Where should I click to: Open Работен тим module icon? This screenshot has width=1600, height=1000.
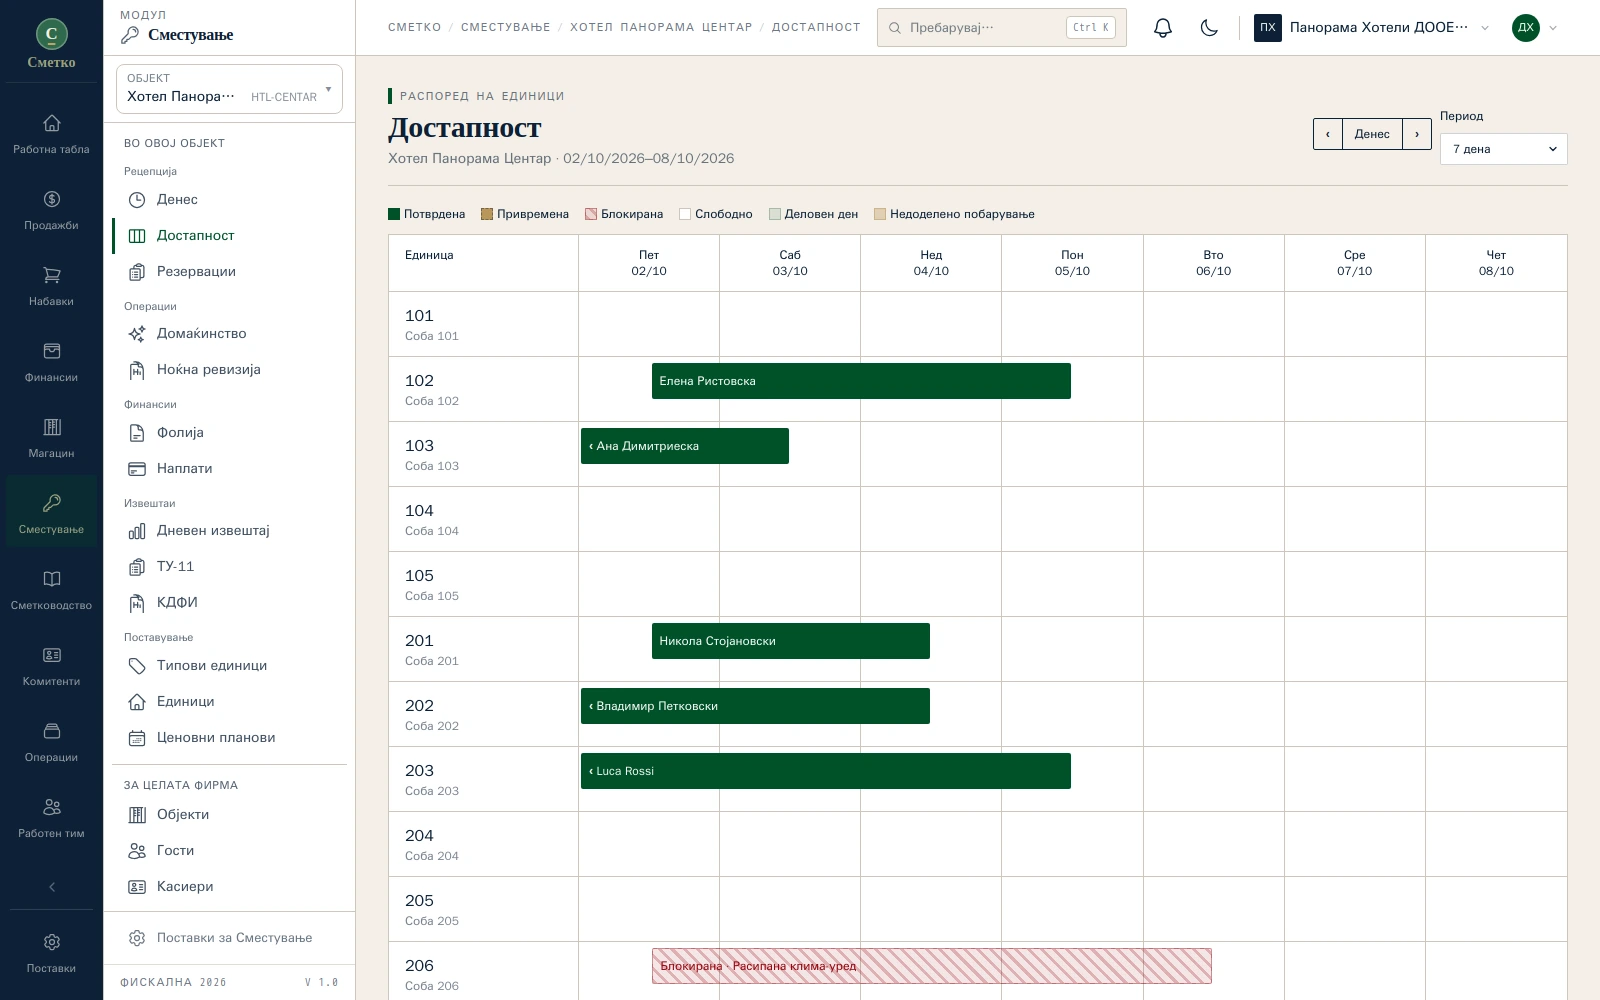(51, 819)
